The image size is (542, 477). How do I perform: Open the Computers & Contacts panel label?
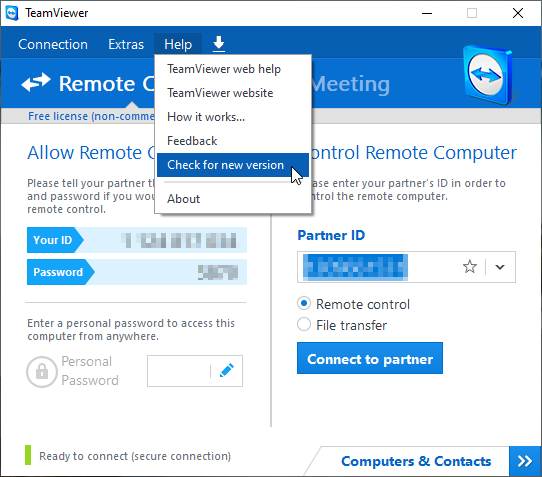point(416,461)
